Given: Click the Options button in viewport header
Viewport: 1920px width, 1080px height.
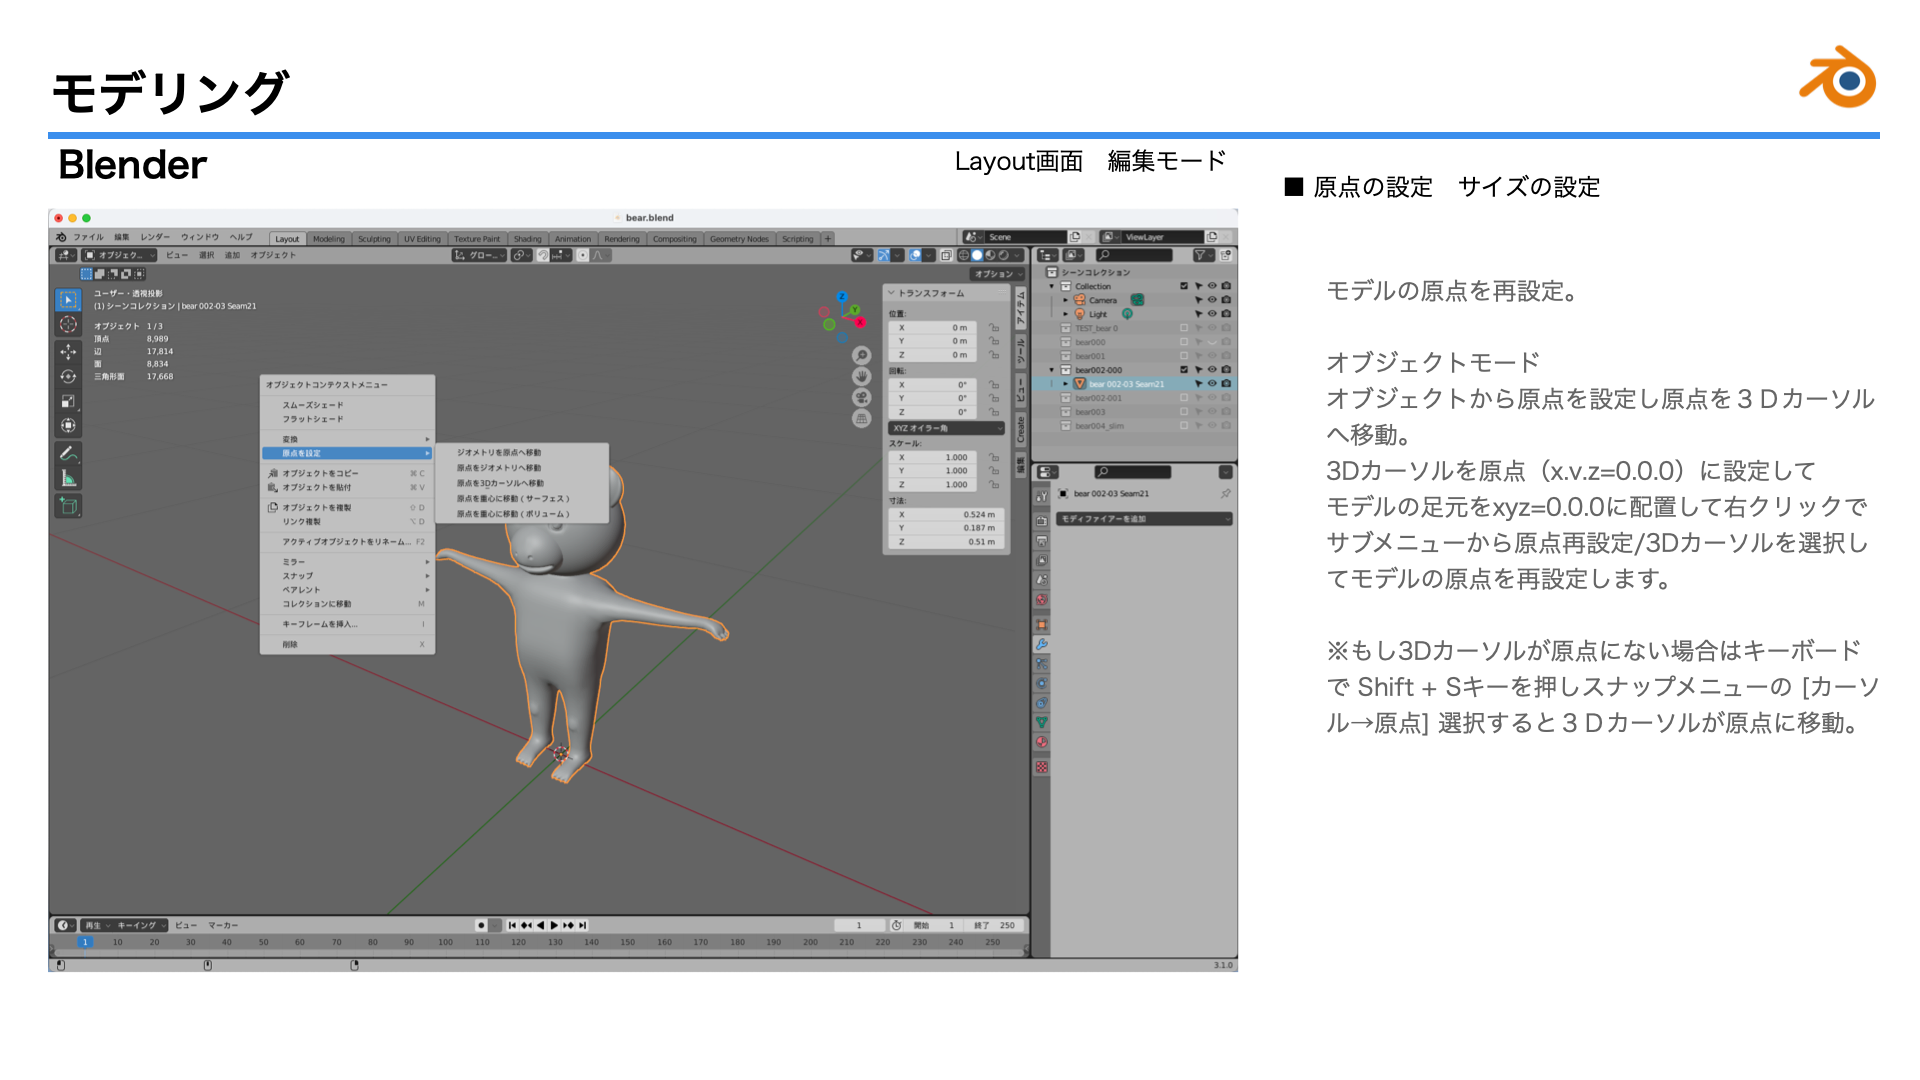Looking at the screenshot, I should tap(998, 274).
